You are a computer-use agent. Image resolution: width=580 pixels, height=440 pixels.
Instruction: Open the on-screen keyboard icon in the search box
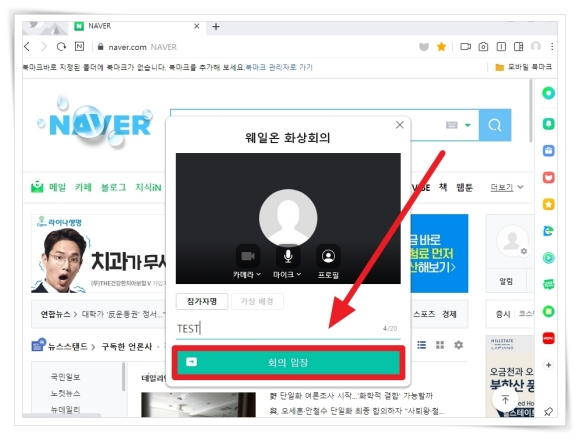[452, 125]
